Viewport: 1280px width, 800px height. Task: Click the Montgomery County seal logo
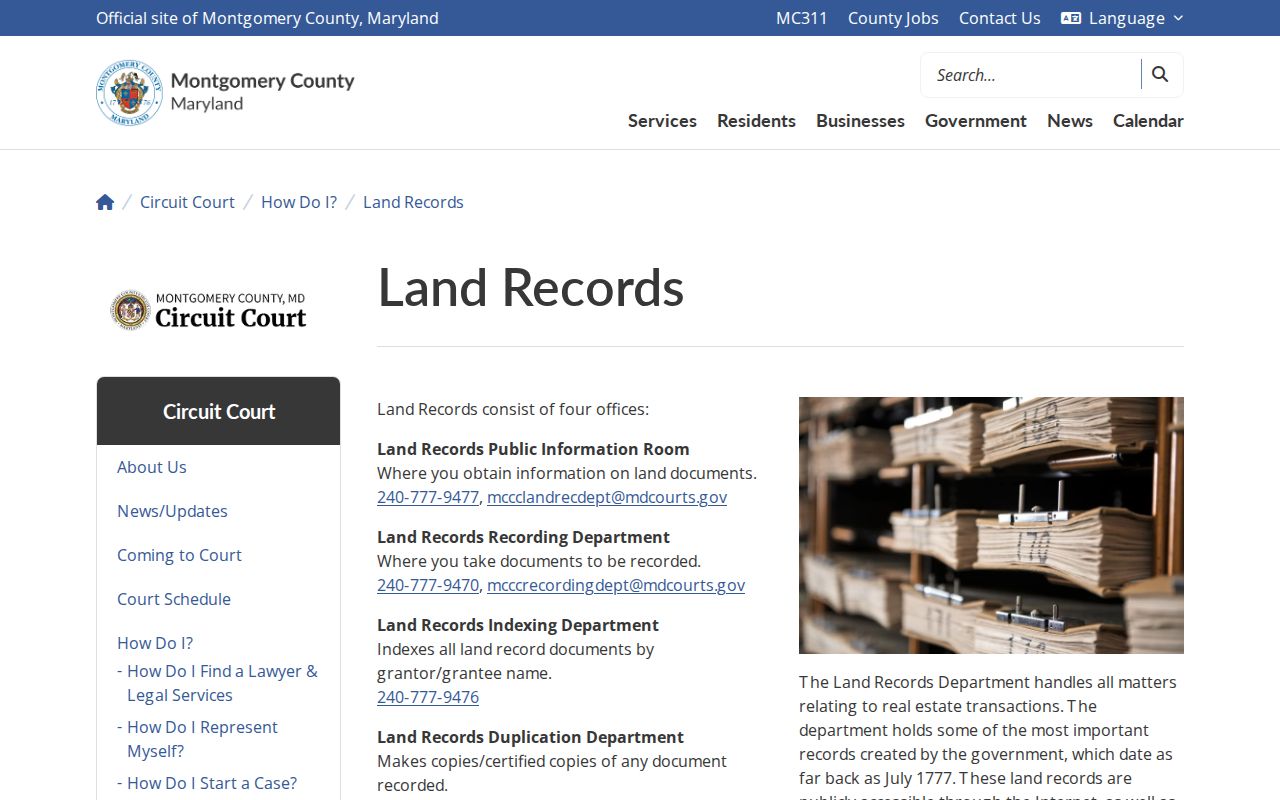pos(129,92)
